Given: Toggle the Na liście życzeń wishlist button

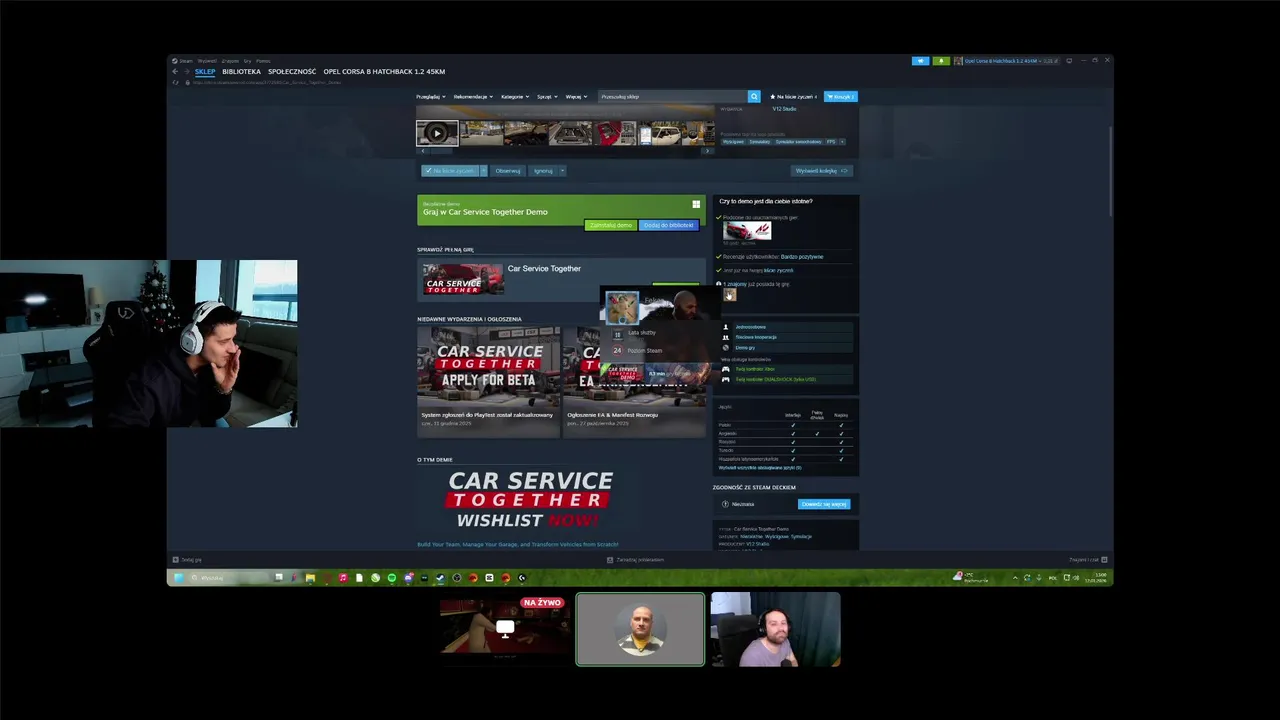Looking at the screenshot, I should pos(450,171).
